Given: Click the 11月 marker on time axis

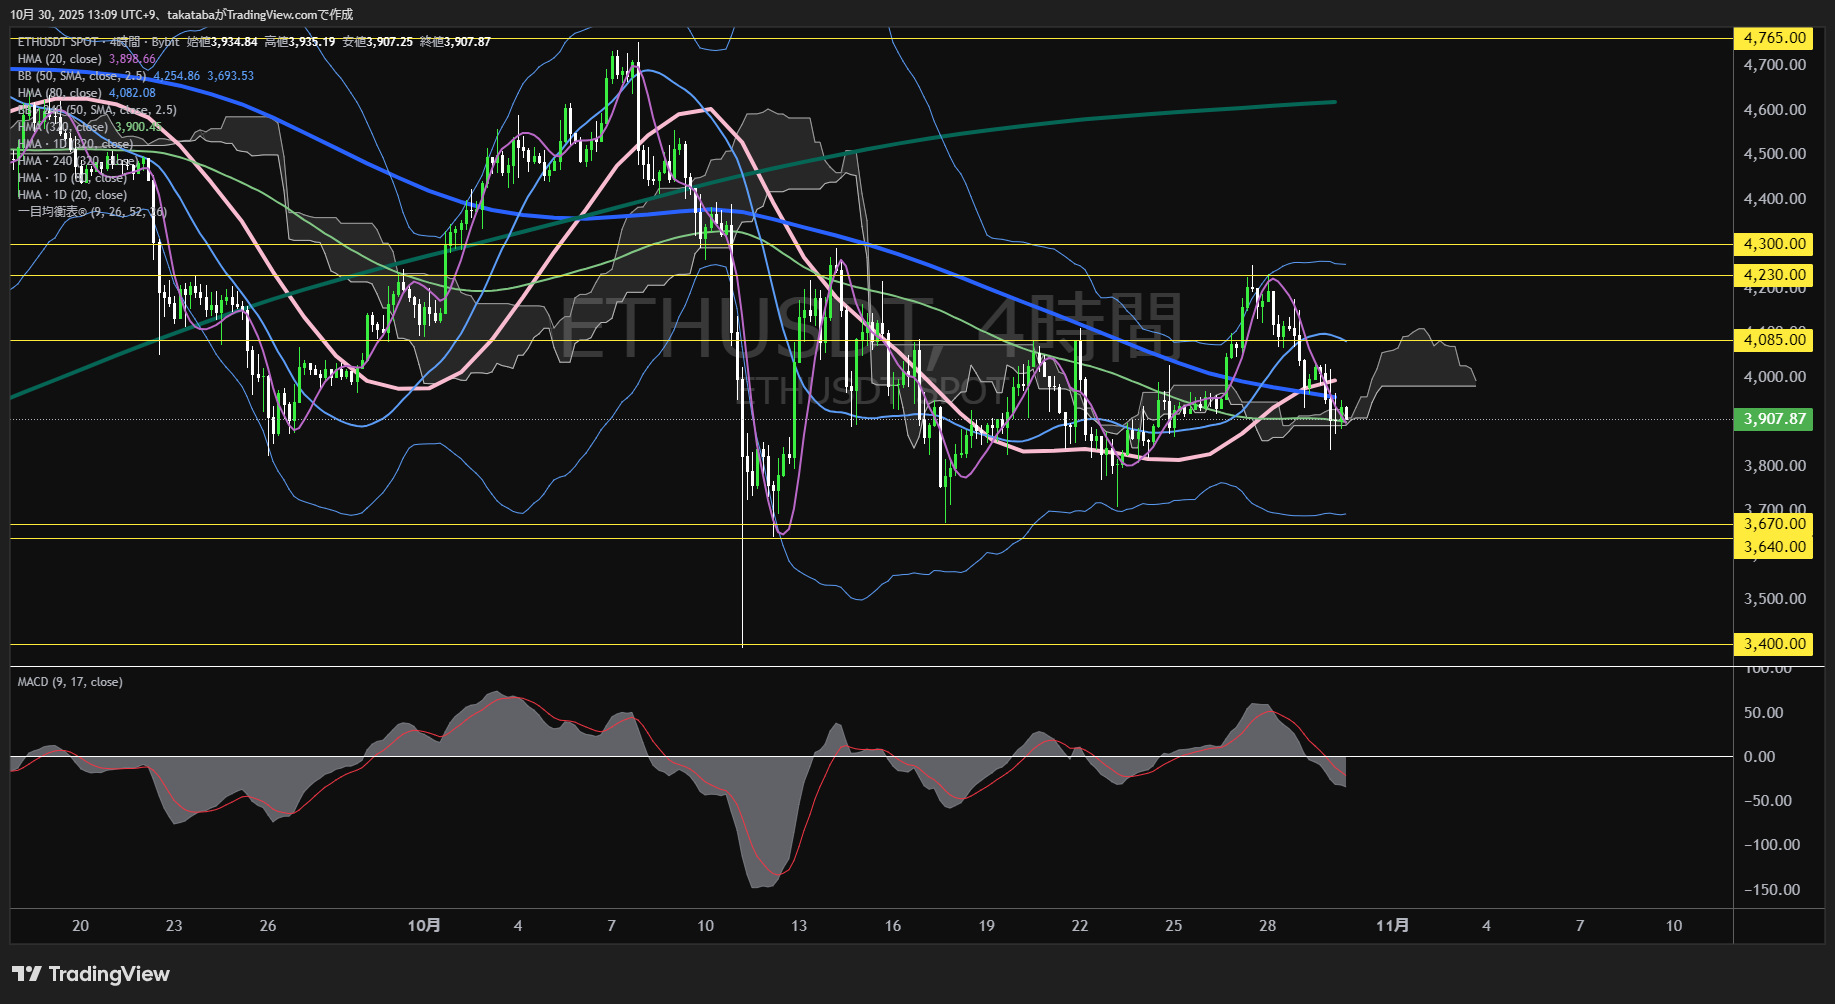Looking at the screenshot, I should 1392,926.
